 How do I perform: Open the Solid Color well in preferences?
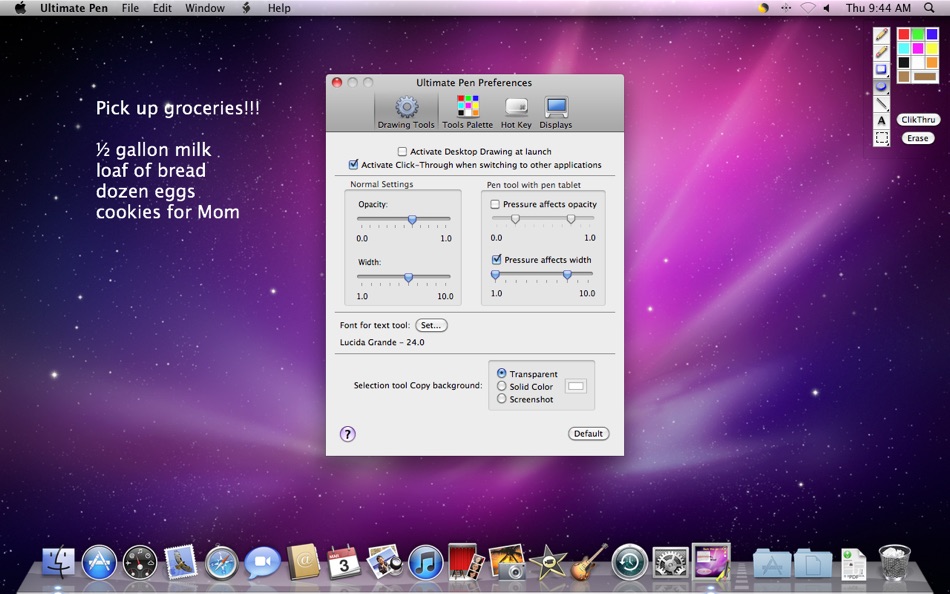click(576, 386)
